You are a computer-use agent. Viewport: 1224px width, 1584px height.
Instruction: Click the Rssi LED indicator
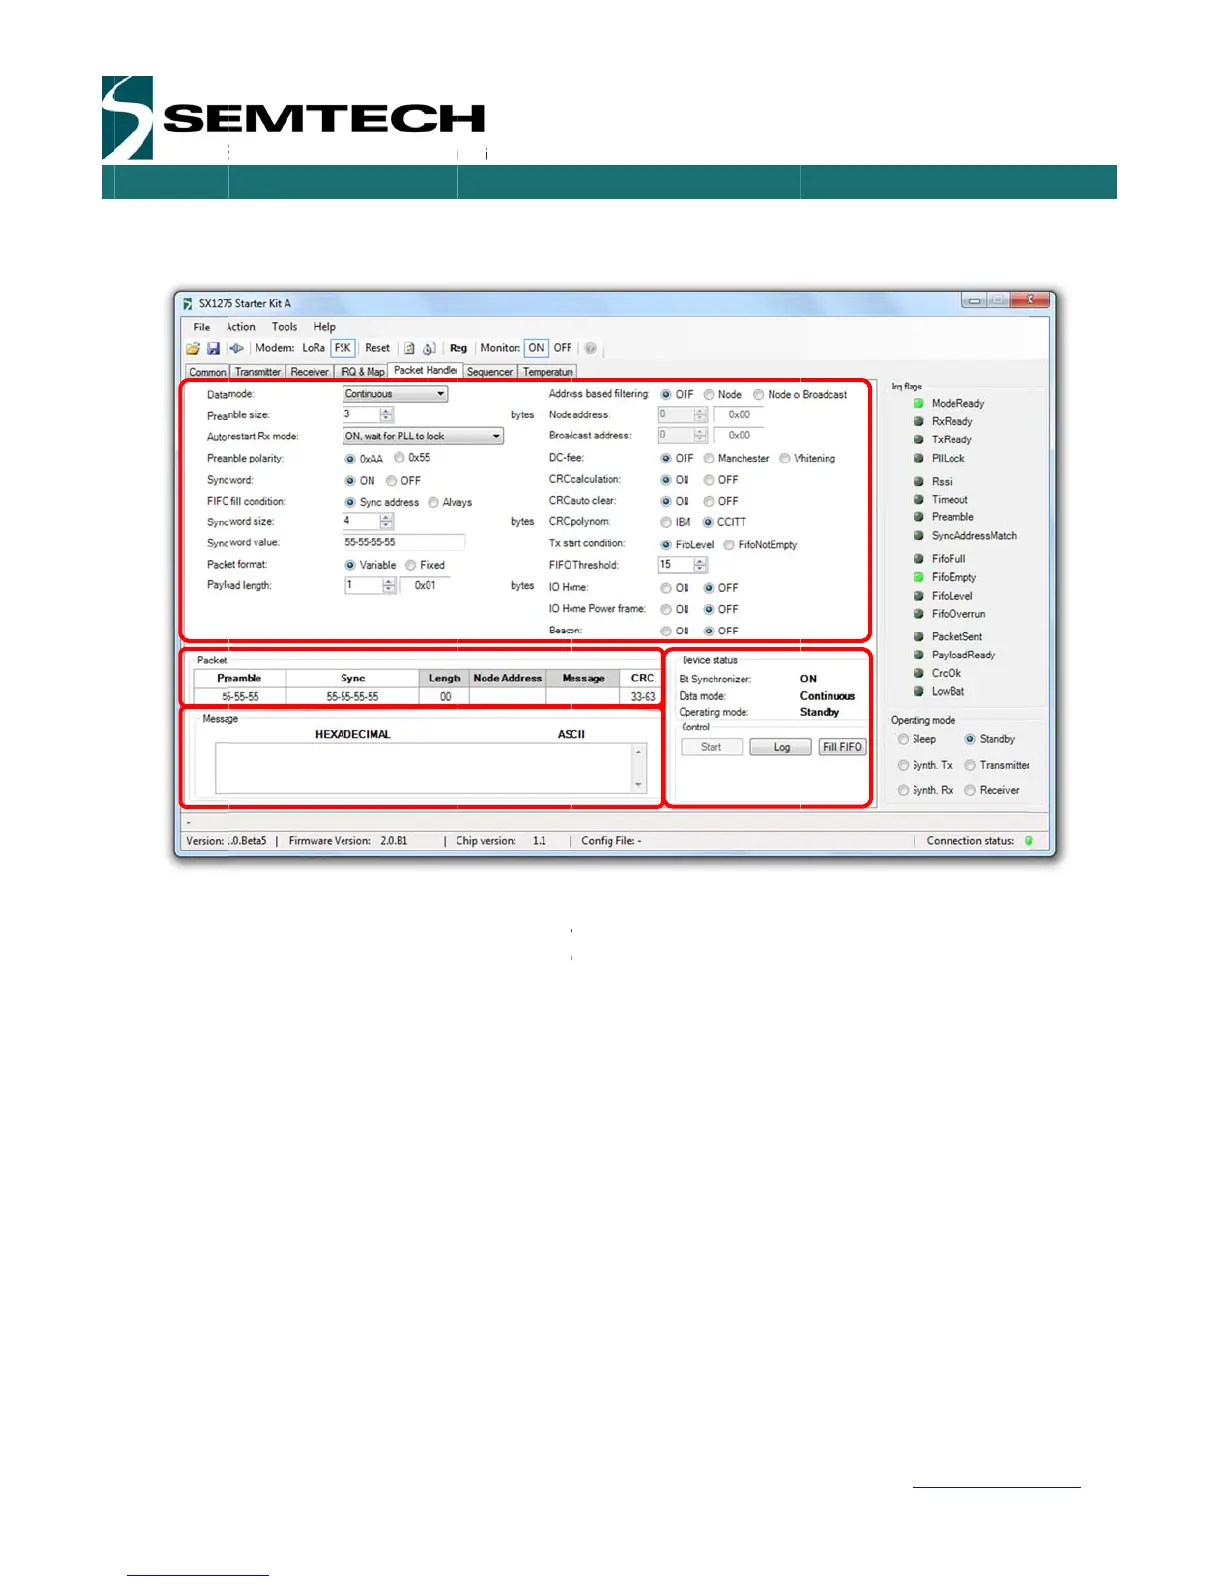click(918, 481)
